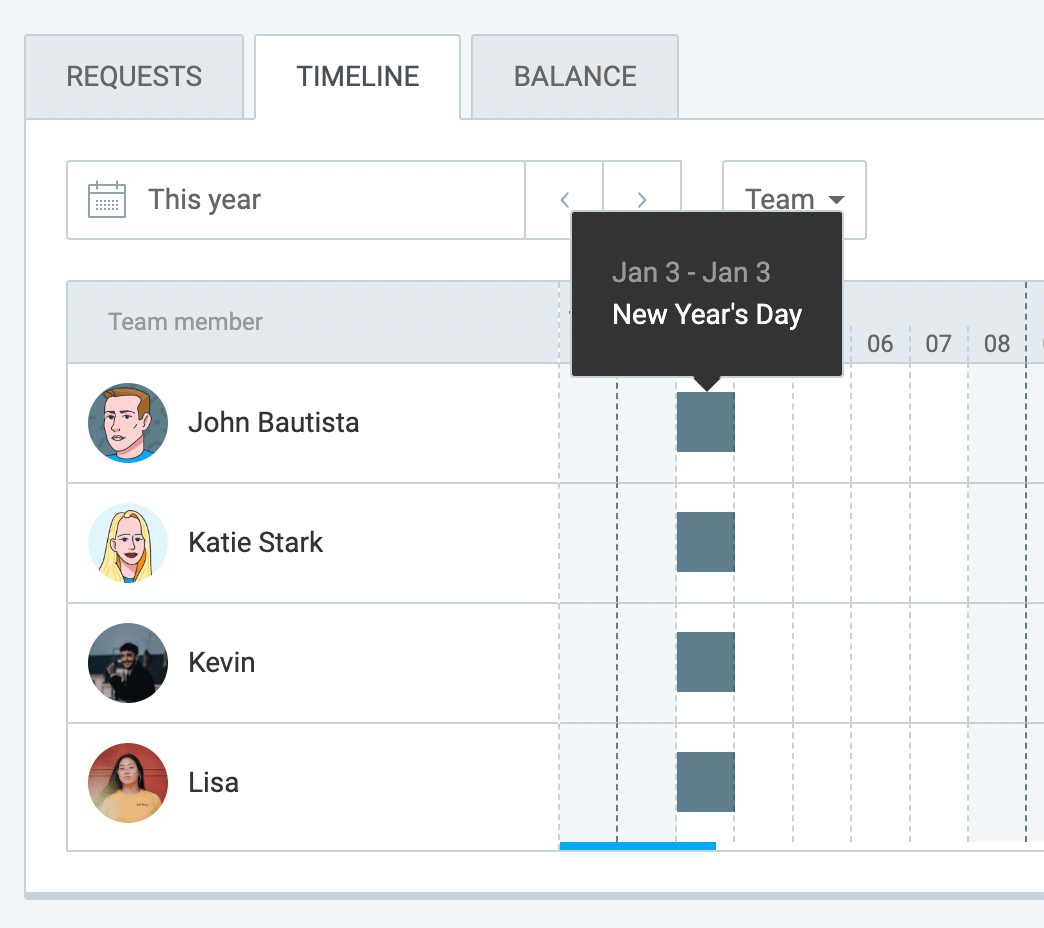
Task: Open Lisa's profile photo
Action: [127, 782]
